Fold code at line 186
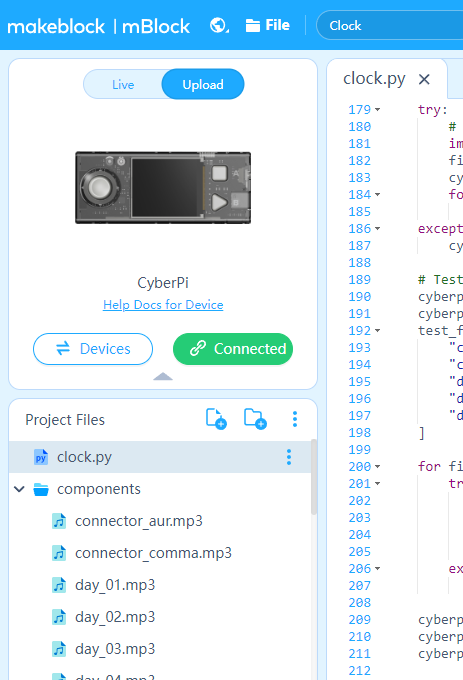This screenshot has width=463, height=680. click(378, 229)
